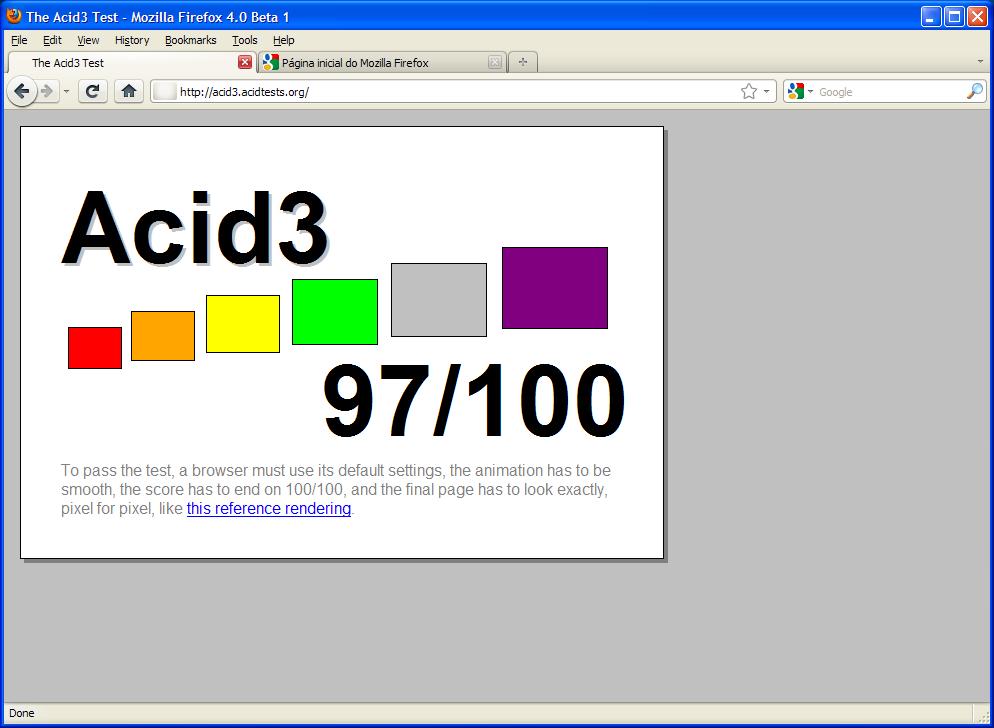Click the yellow box in Acid3 test
Screen dimensions: 994x728
[243, 324]
